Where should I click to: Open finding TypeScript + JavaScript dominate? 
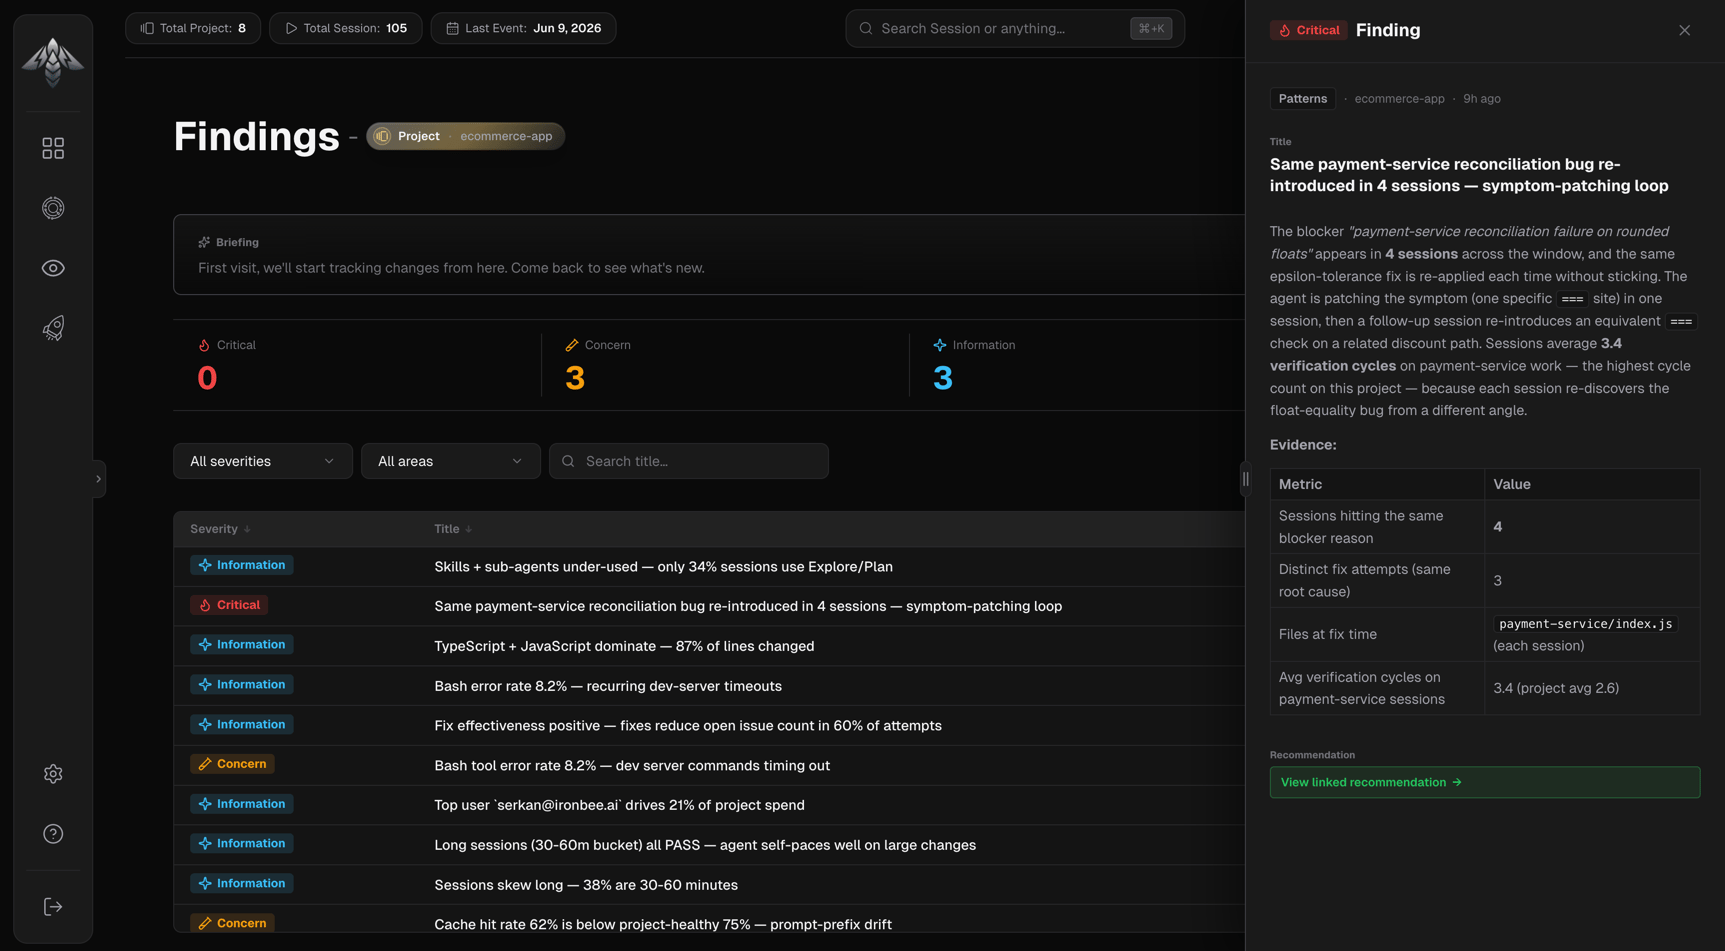[624, 646]
